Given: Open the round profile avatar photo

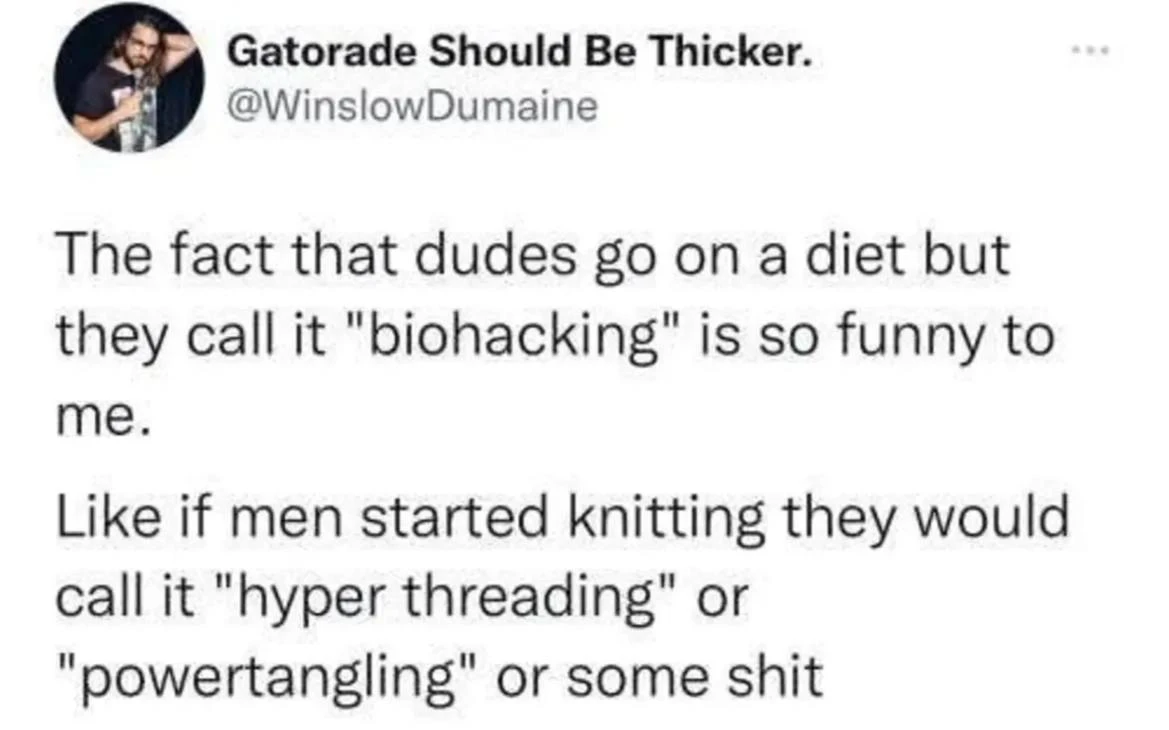Looking at the screenshot, I should coord(129,77).
